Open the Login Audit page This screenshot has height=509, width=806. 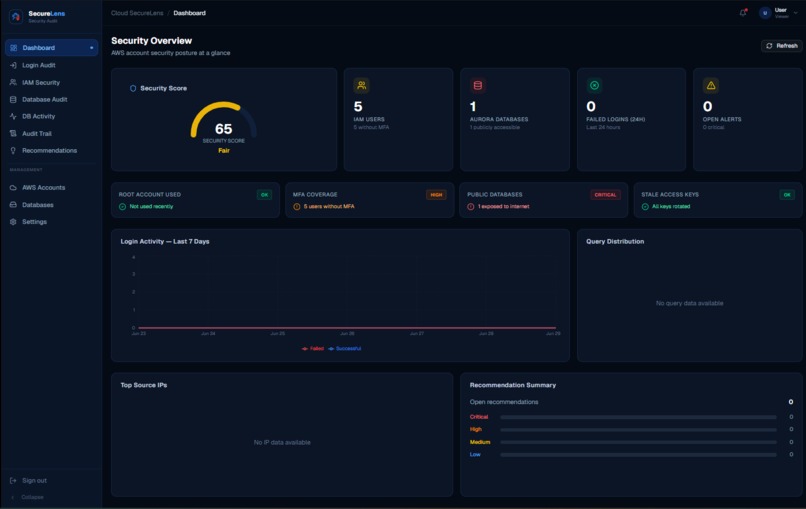(x=51, y=65)
